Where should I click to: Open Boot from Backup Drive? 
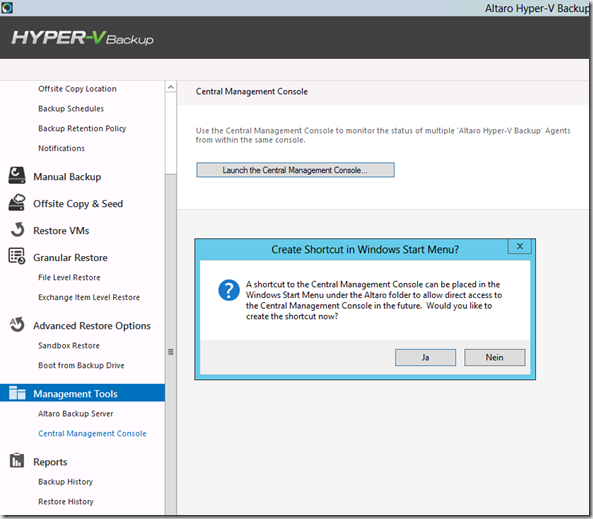[x=81, y=365]
